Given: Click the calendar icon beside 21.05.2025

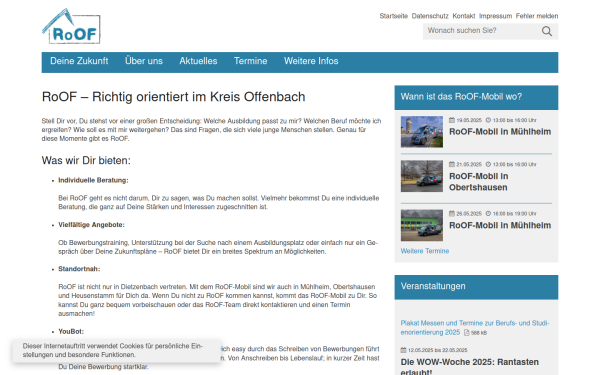Looking at the screenshot, I should (x=452, y=164).
